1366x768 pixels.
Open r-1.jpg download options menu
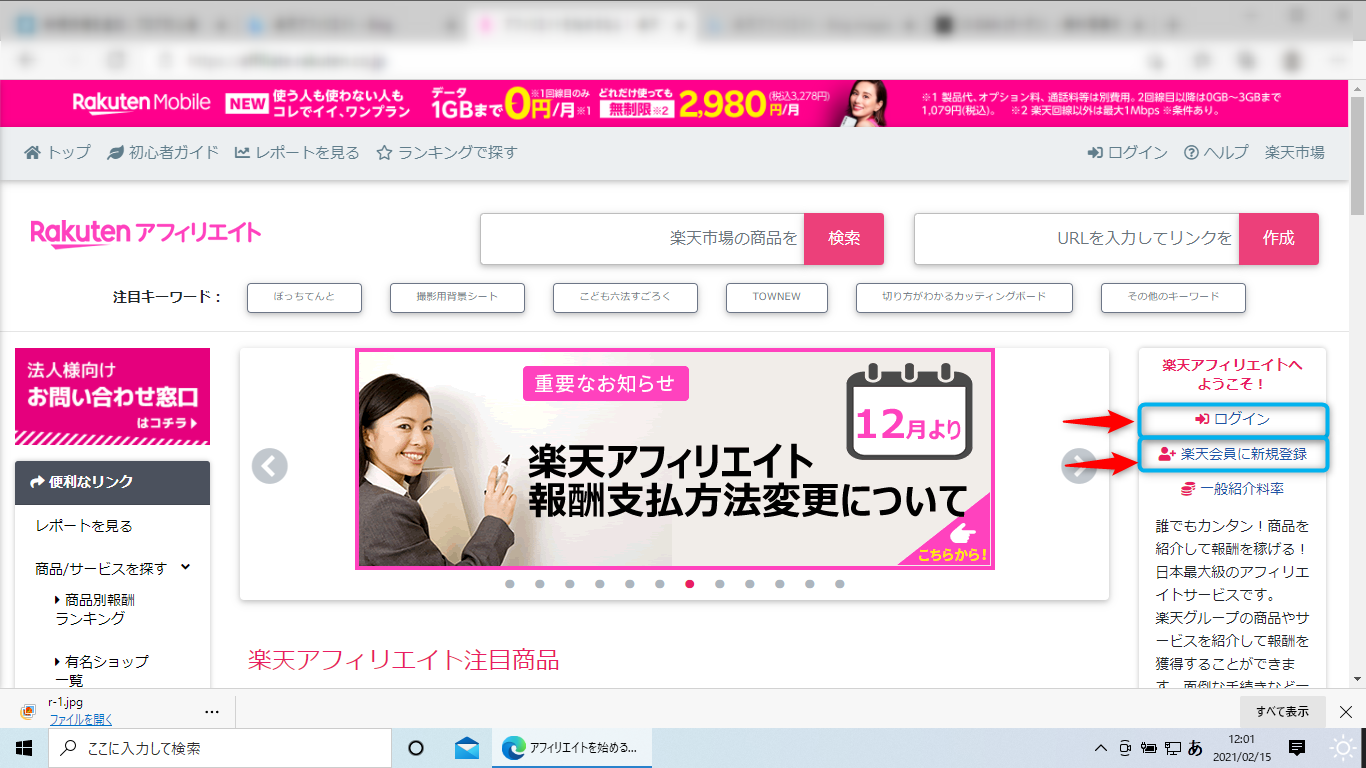tap(211, 711)
